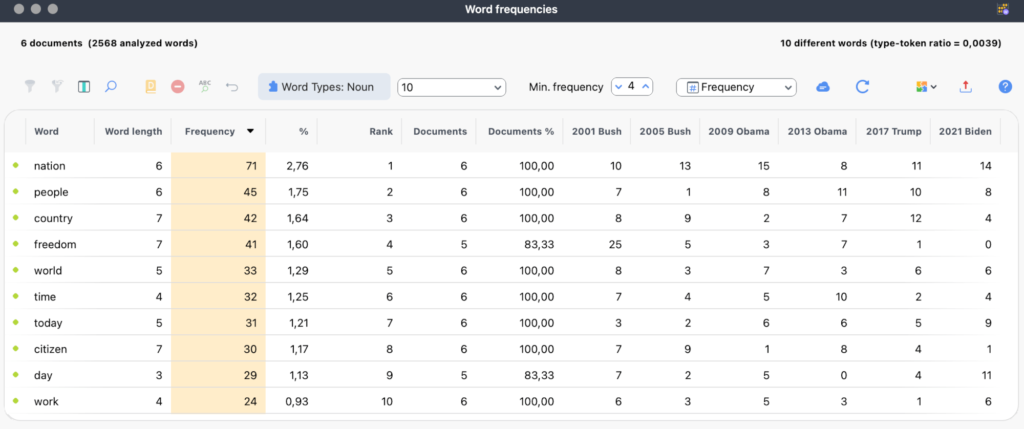Select the word "freedom" in the table

pos(55,244)
